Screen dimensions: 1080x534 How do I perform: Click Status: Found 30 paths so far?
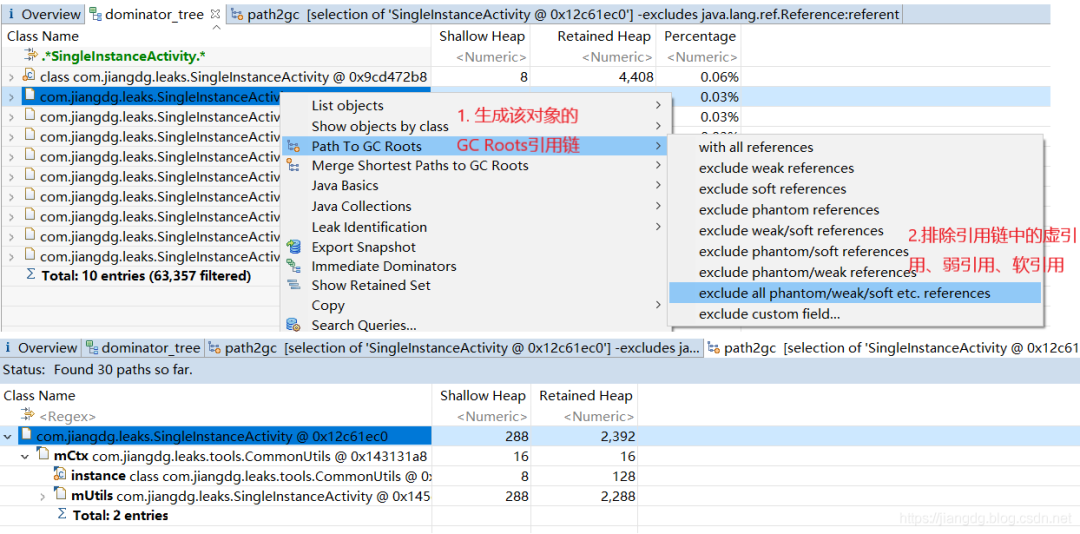98,370
